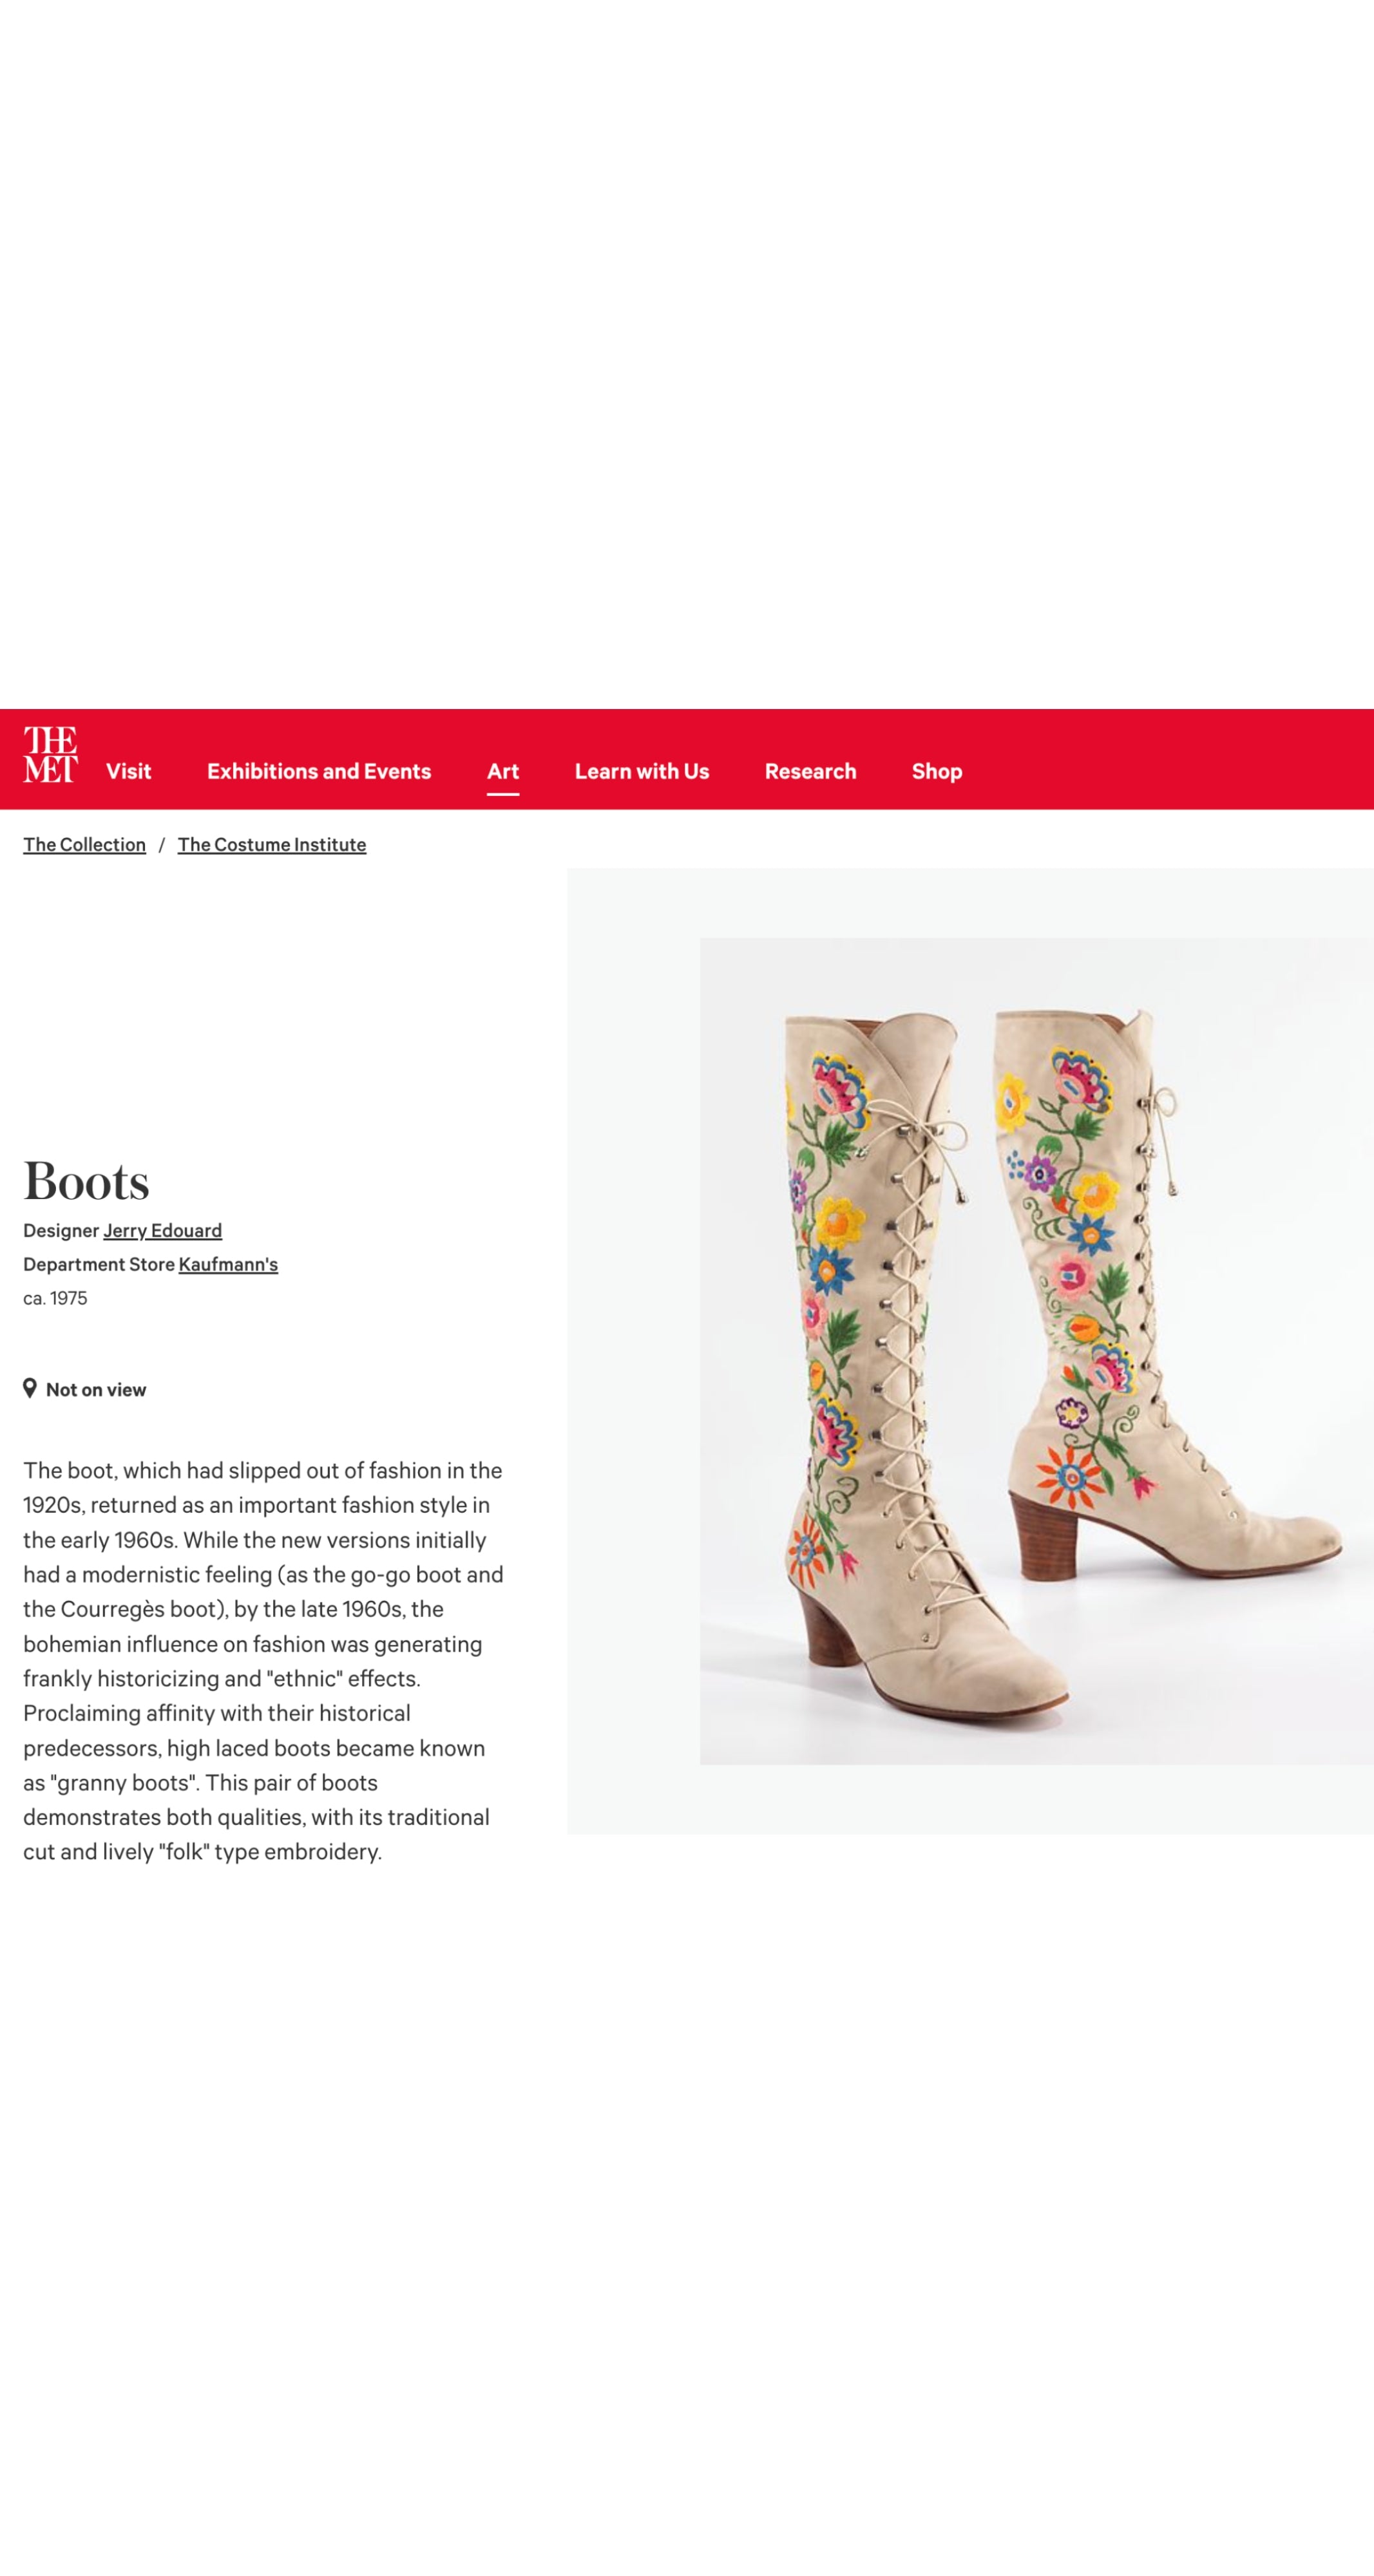
Task: Open the Learn with Us menu
Action: pyautogui.click(x=642, y=771)
